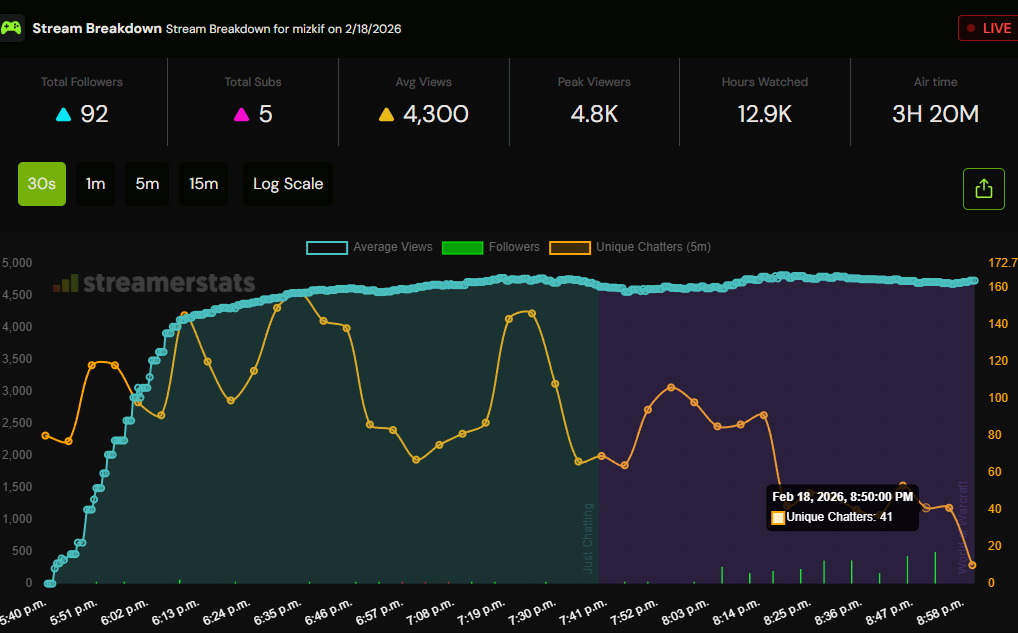The image size is (1018, 633).
Task: Switch chart interval to 1m
Action: point(95,184)
